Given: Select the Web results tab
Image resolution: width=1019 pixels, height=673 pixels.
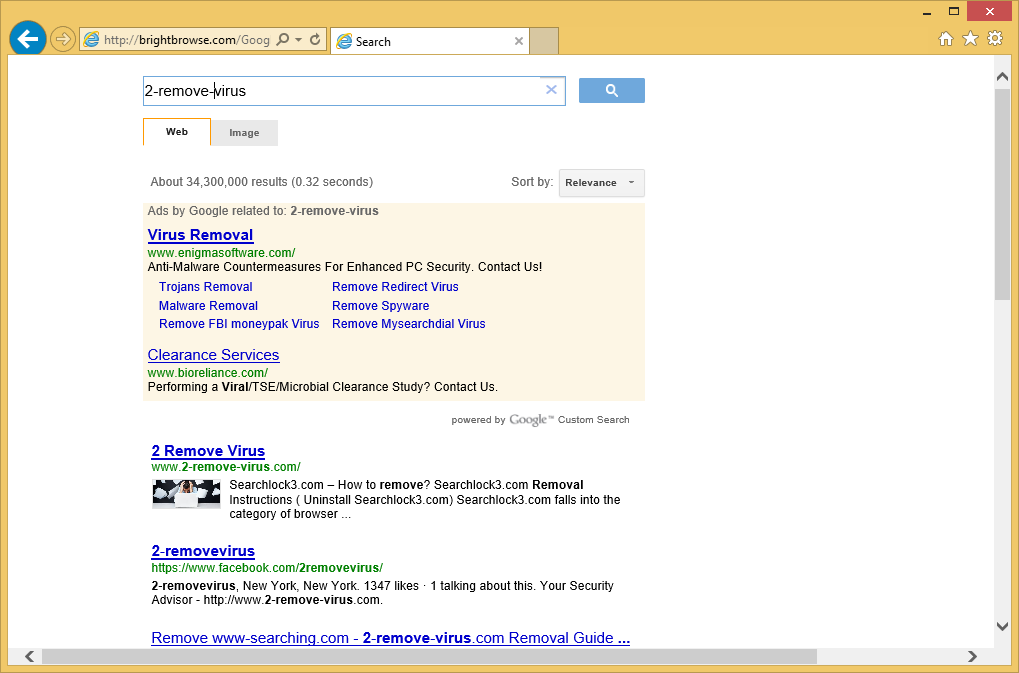Looking at the screenshot, I should point(177,132).
